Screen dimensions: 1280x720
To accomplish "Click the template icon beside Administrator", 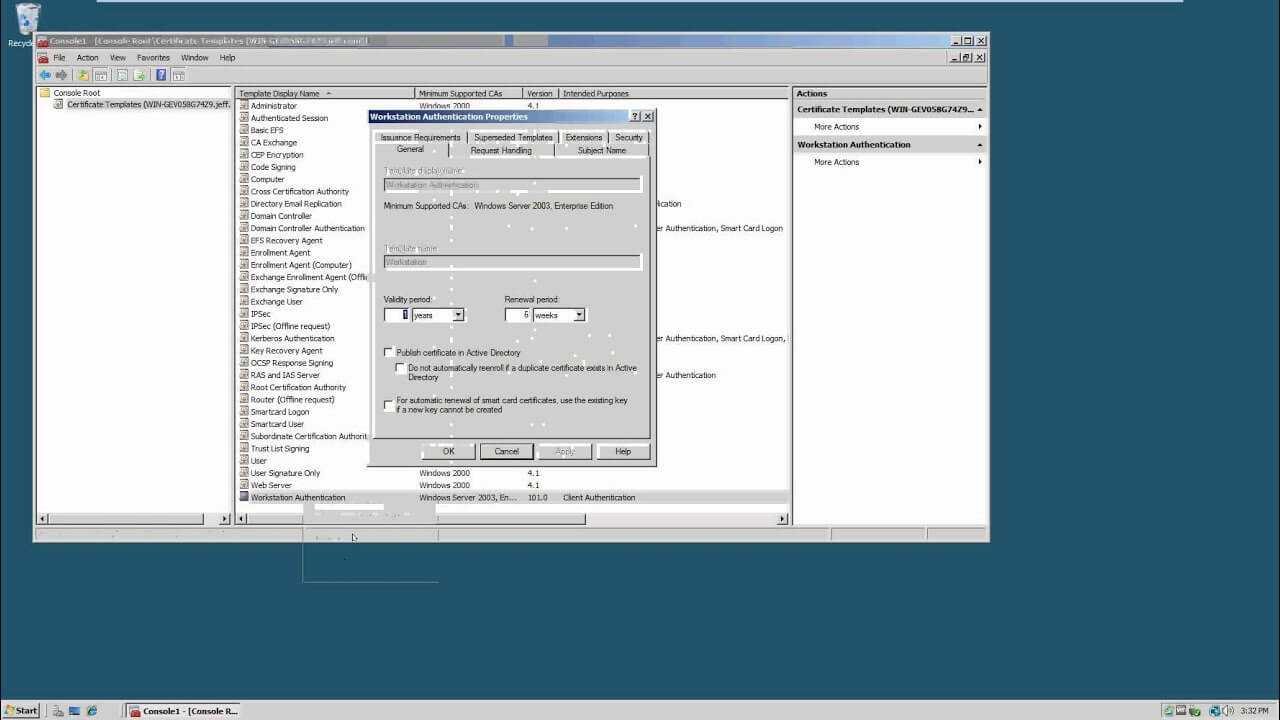I will click(244, 105).
